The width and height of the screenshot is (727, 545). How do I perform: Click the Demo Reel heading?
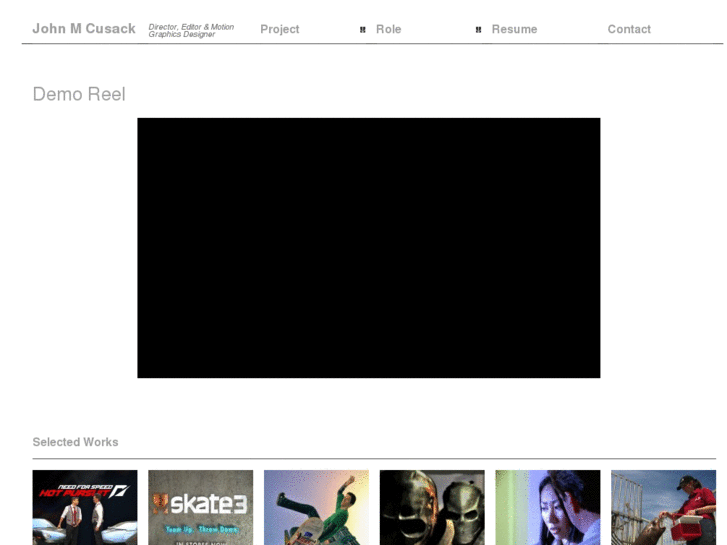coord(79,94)
